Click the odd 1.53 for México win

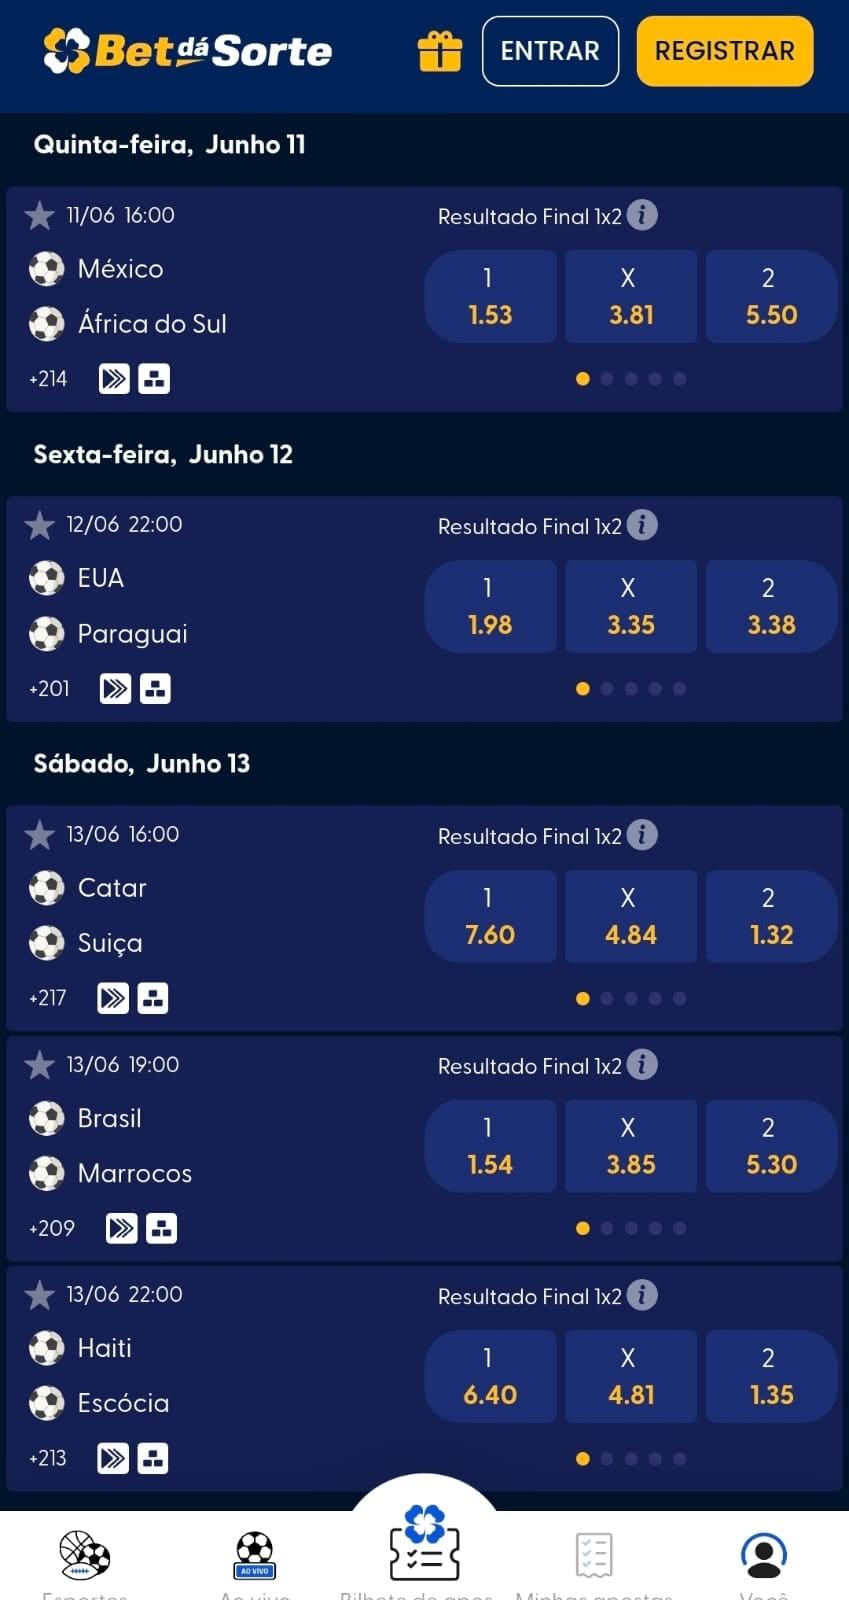point(489,296)
